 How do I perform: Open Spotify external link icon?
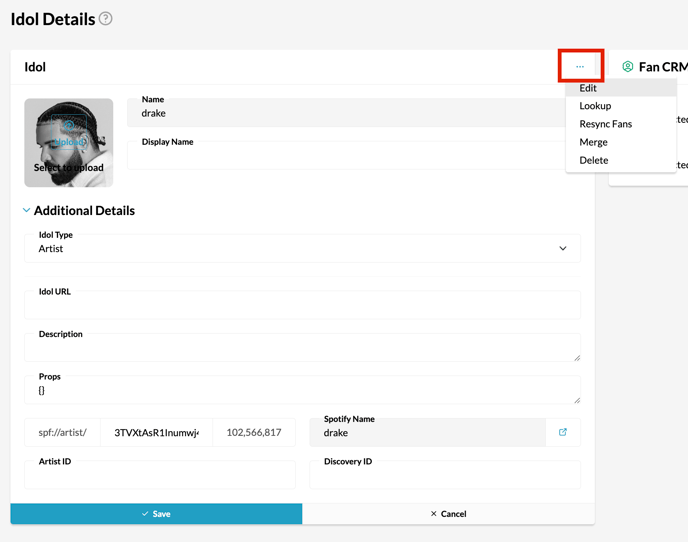tap(563, 432)
